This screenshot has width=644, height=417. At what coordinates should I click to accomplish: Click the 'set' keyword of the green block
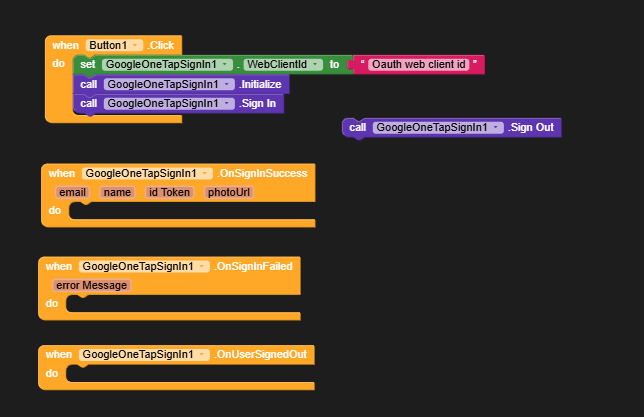87,65
